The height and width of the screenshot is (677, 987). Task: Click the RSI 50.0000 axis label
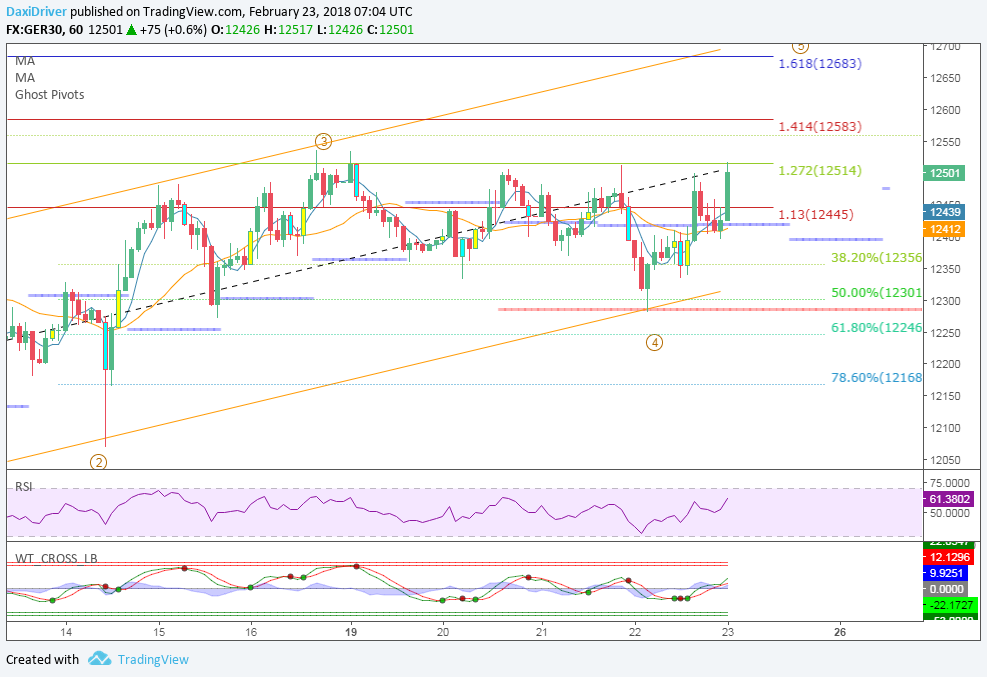click(x=950, y=513)
